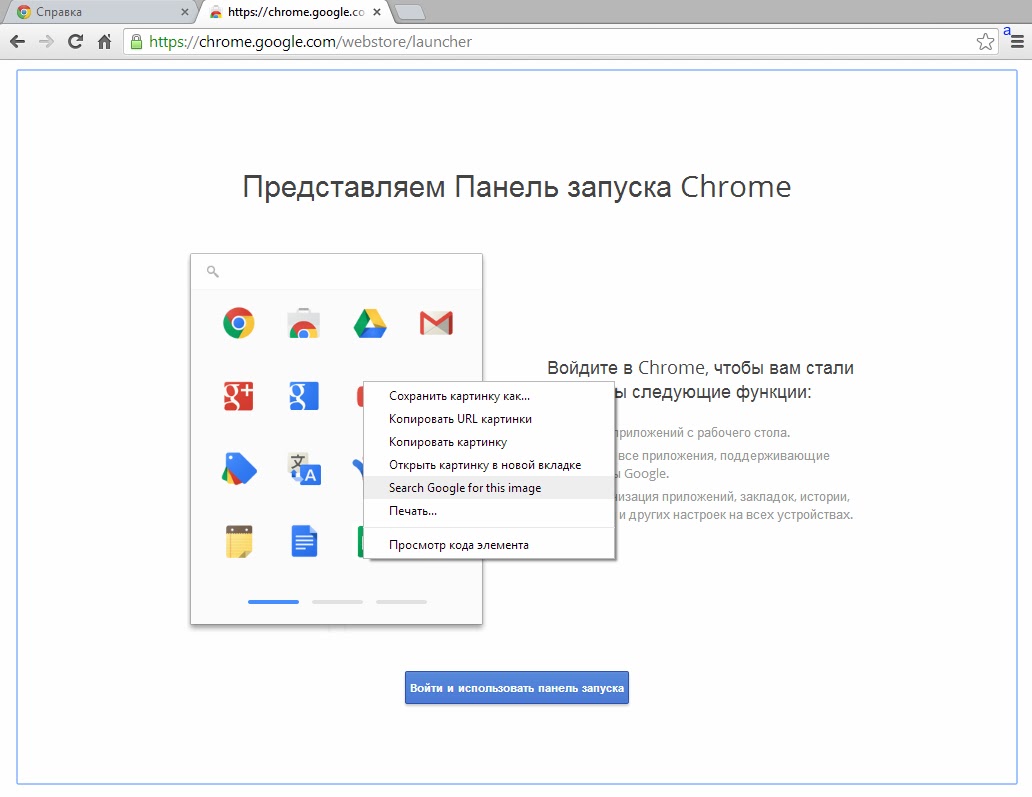This screenshot has height=797, width=1032.
Task: Reload the page with the refresh icon
Action: point(76,42)
